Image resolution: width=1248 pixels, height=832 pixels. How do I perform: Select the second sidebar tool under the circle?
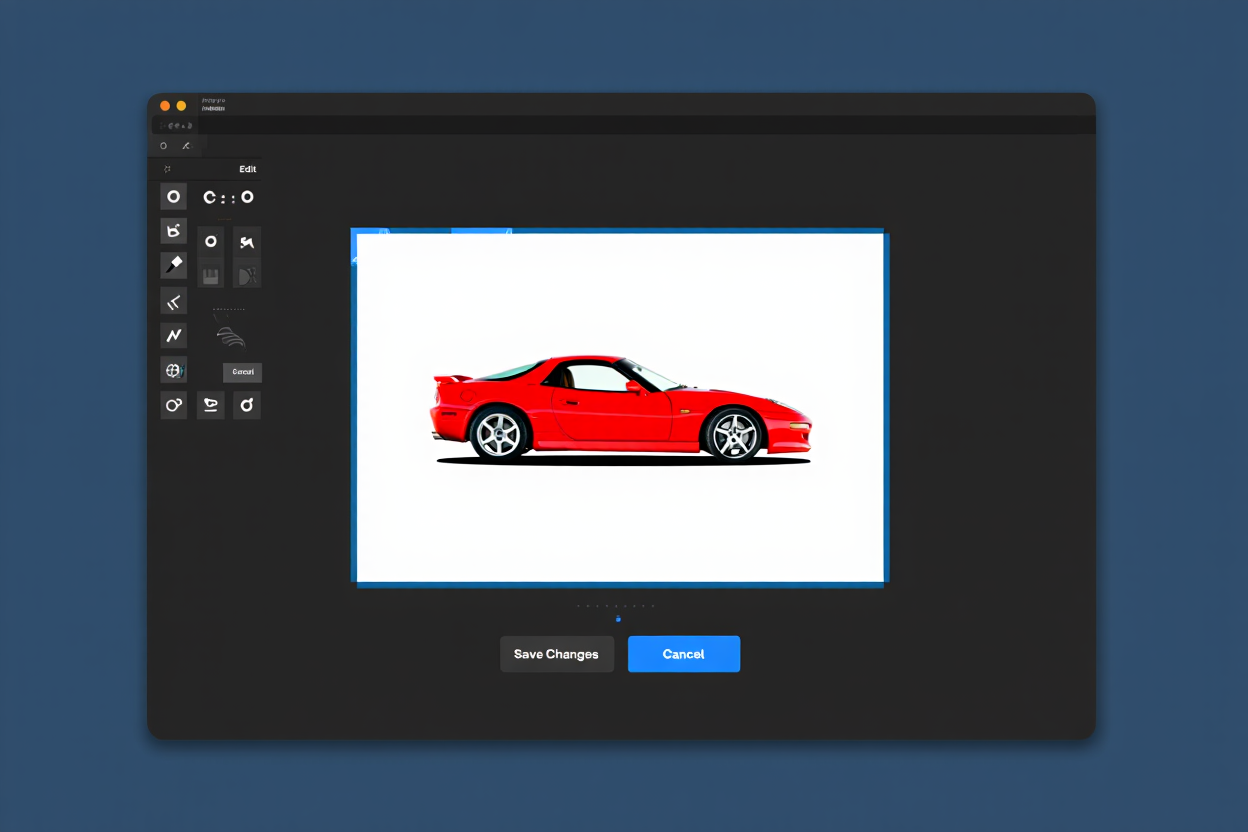tap(173, 231)
